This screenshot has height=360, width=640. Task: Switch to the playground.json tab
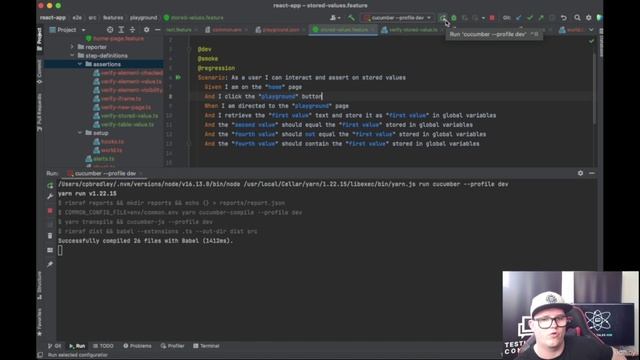click(x=280, y=30)
